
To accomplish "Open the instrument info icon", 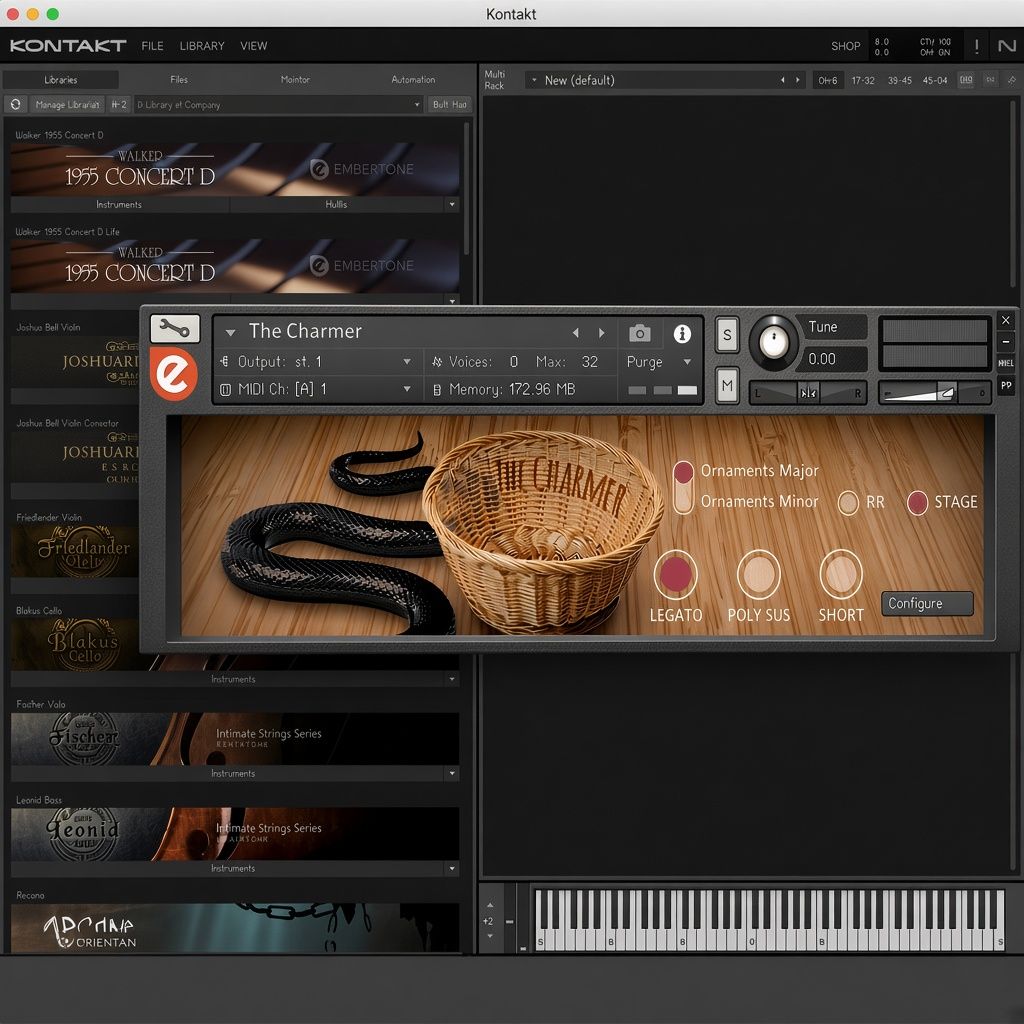I will (x=682, y=334).
